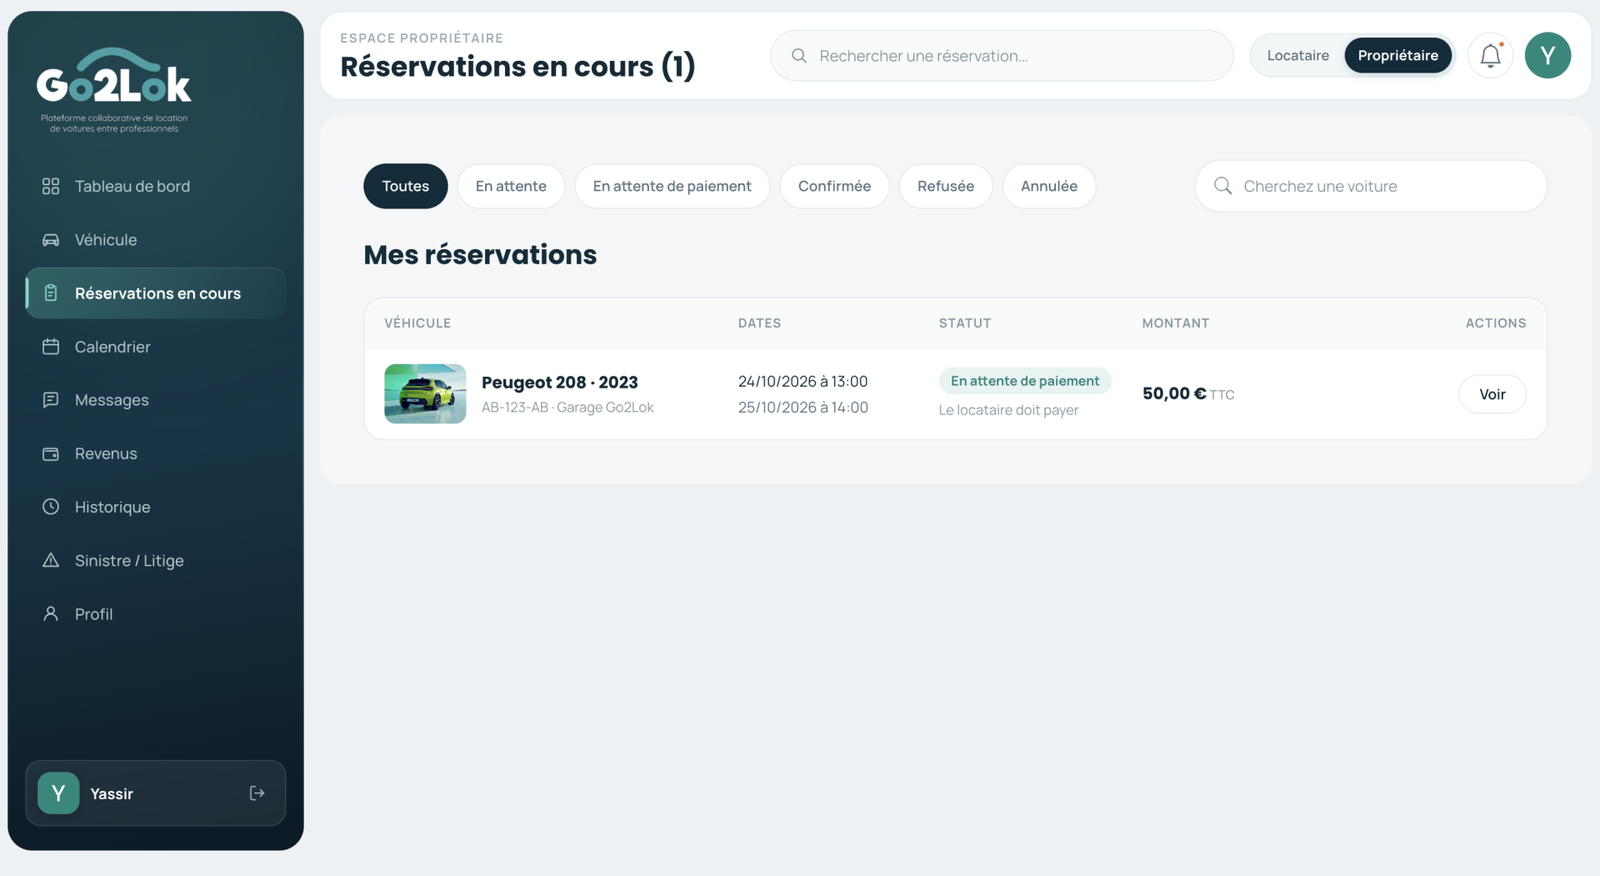Switch to Locataire mode

pos(1298,55)
